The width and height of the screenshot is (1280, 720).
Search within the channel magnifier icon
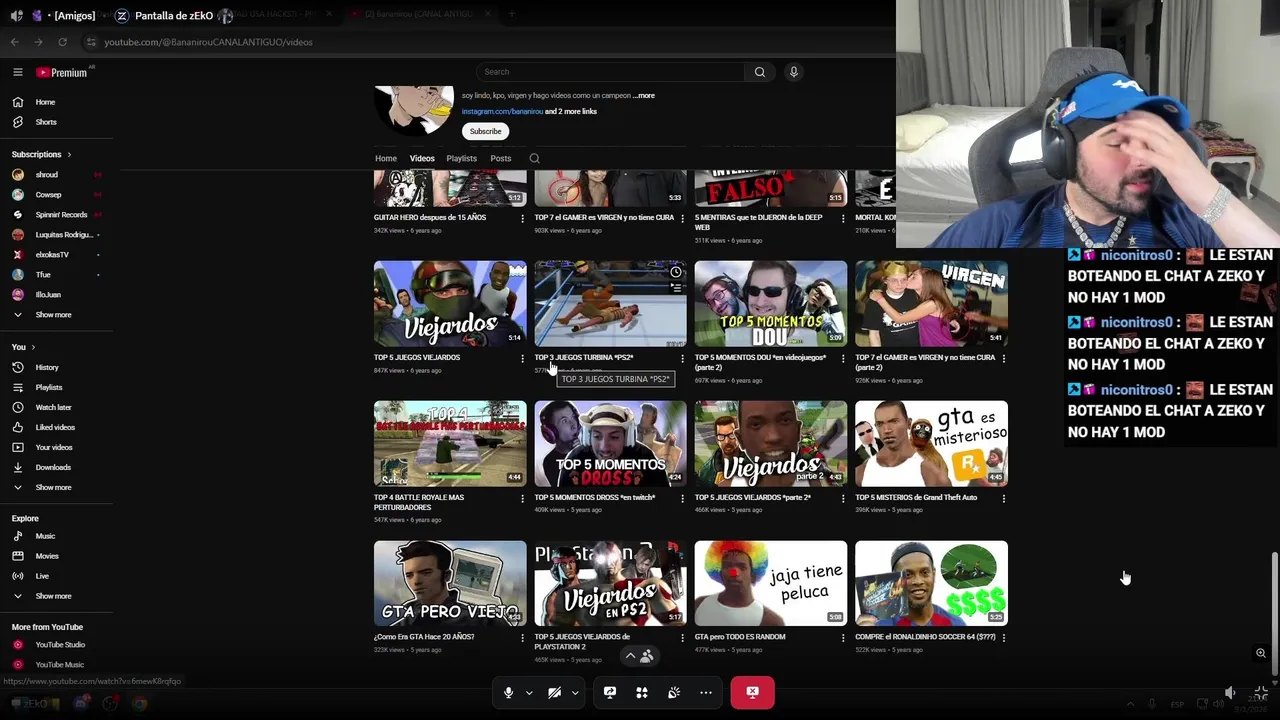tap(534, 158)
